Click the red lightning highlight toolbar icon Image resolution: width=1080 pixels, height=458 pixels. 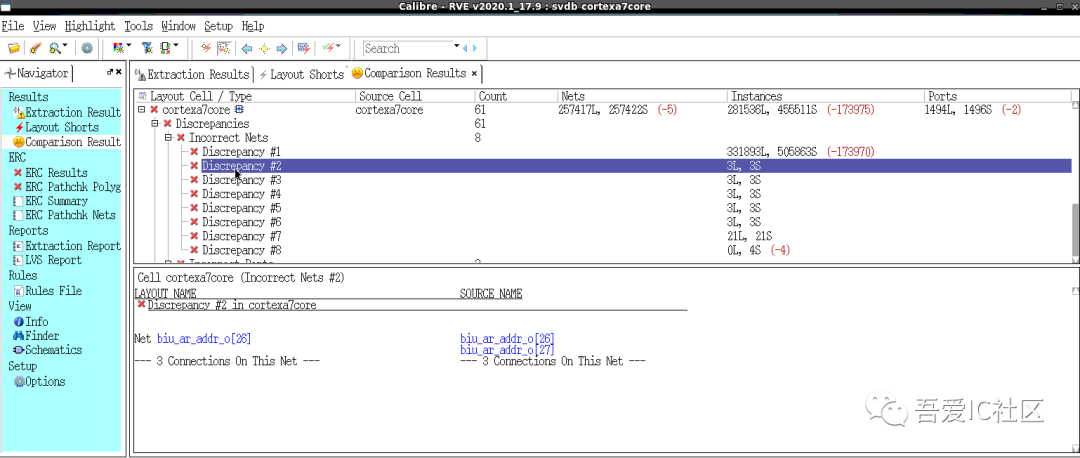[x=205, y=48]
